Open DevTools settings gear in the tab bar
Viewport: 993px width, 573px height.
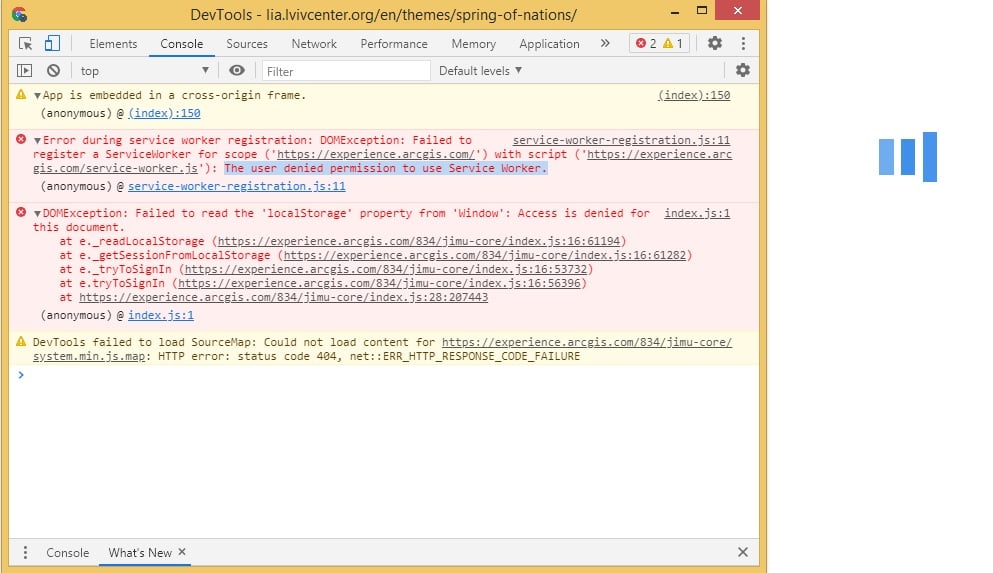[x=714, y=43]
